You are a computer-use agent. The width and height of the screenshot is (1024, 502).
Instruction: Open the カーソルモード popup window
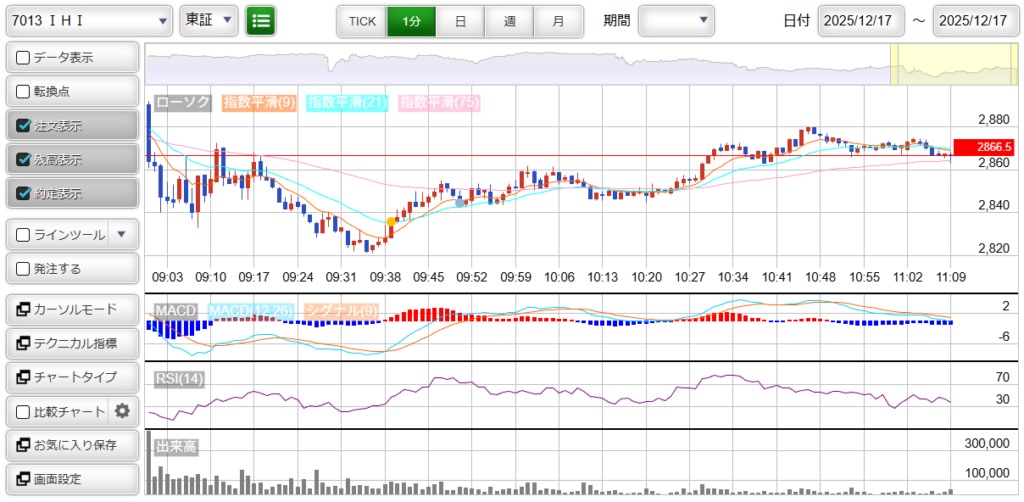(70, 309)
